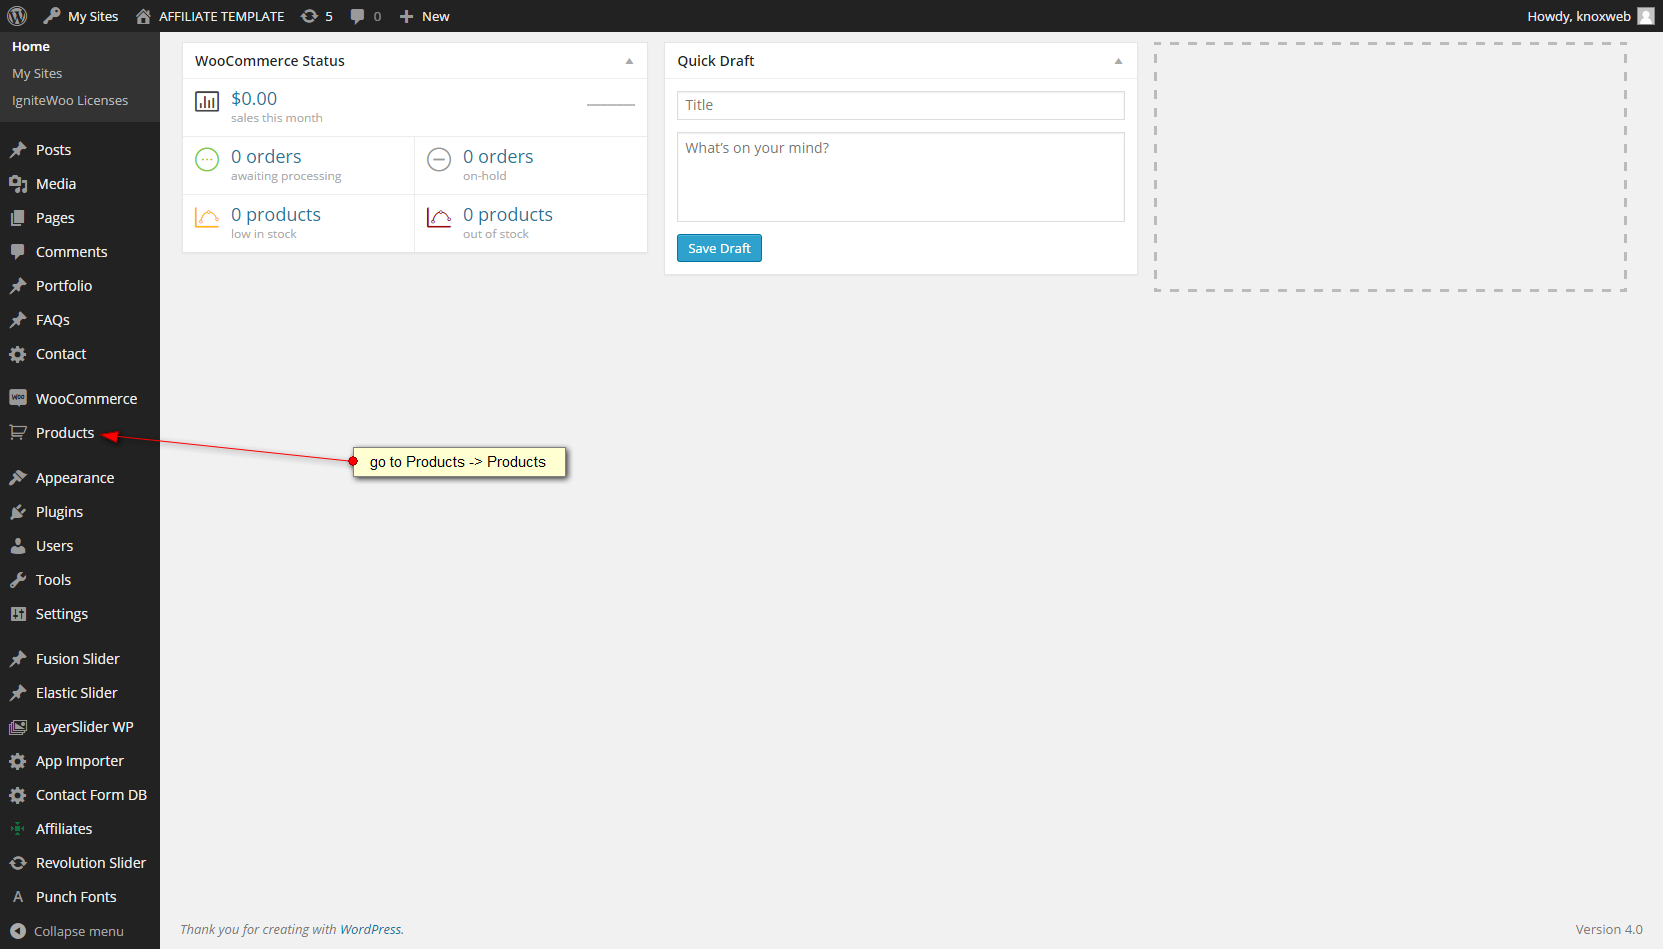This screenshot has width=1663, height=949.
Task: Click the sales this month chart icon
Action: 207,101
